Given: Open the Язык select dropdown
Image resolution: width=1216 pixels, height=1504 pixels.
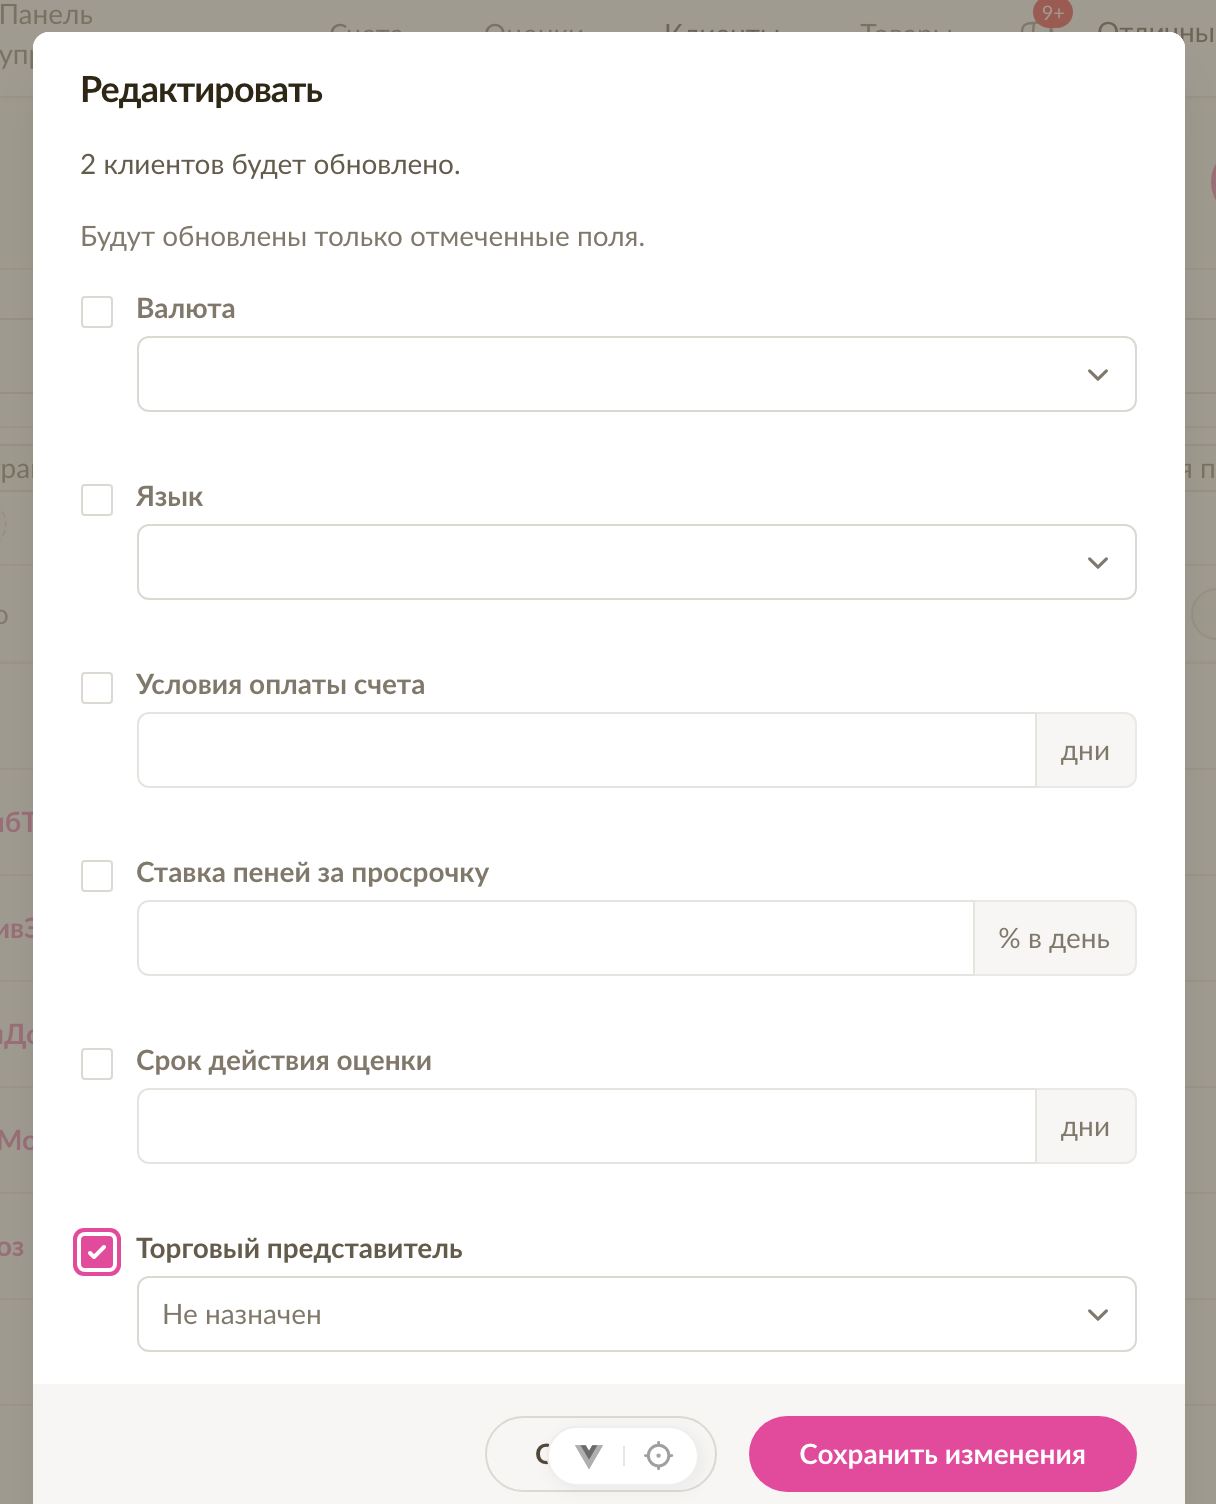Looking at the screenshot, I should click(637, 562).
